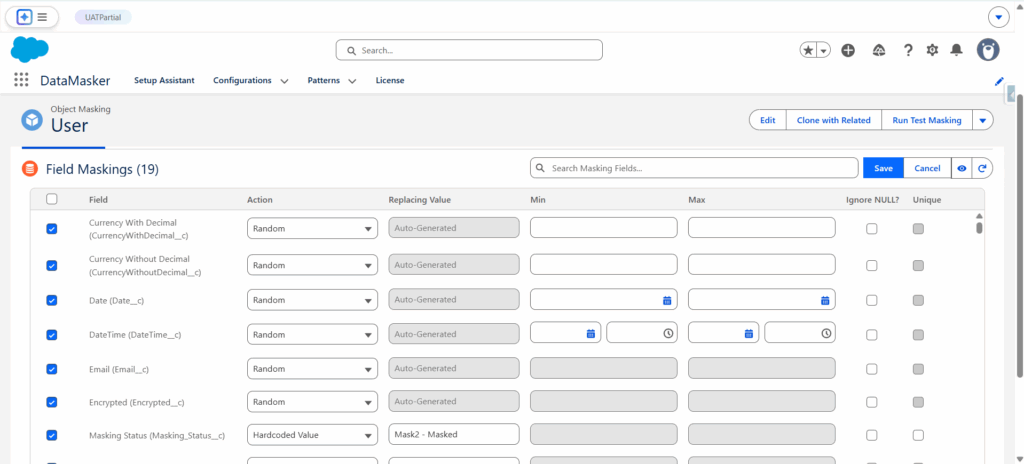Viewport: 1024px width, 464px height.
Task: Open Action dropdown for Masking Status row
Action: pos(312,435)
